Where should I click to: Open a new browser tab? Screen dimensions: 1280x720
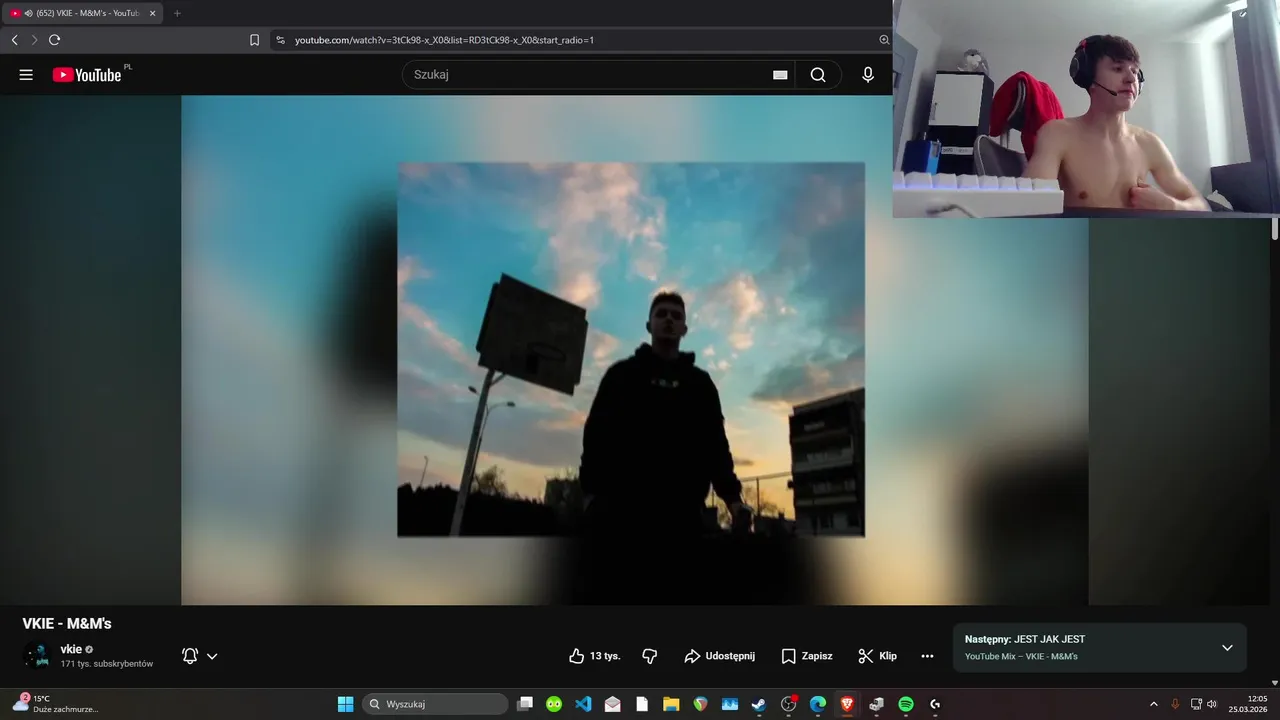(x=177, y=13)
